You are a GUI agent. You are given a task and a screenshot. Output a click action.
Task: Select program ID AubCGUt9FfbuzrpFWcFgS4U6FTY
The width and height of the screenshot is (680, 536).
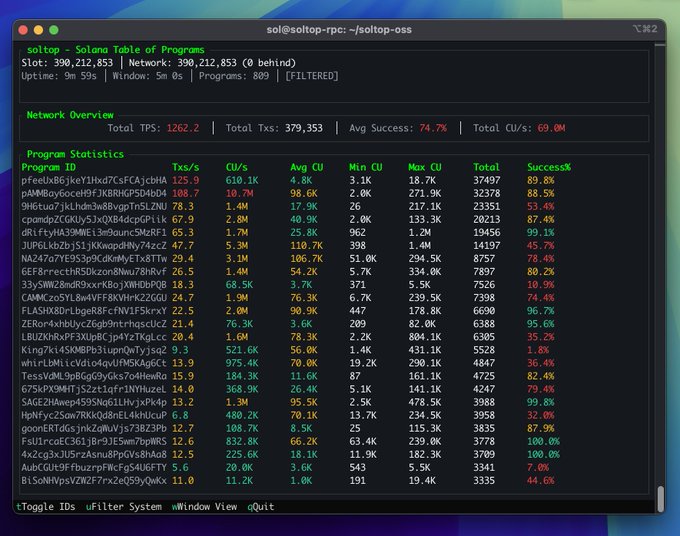click(94, 467)
